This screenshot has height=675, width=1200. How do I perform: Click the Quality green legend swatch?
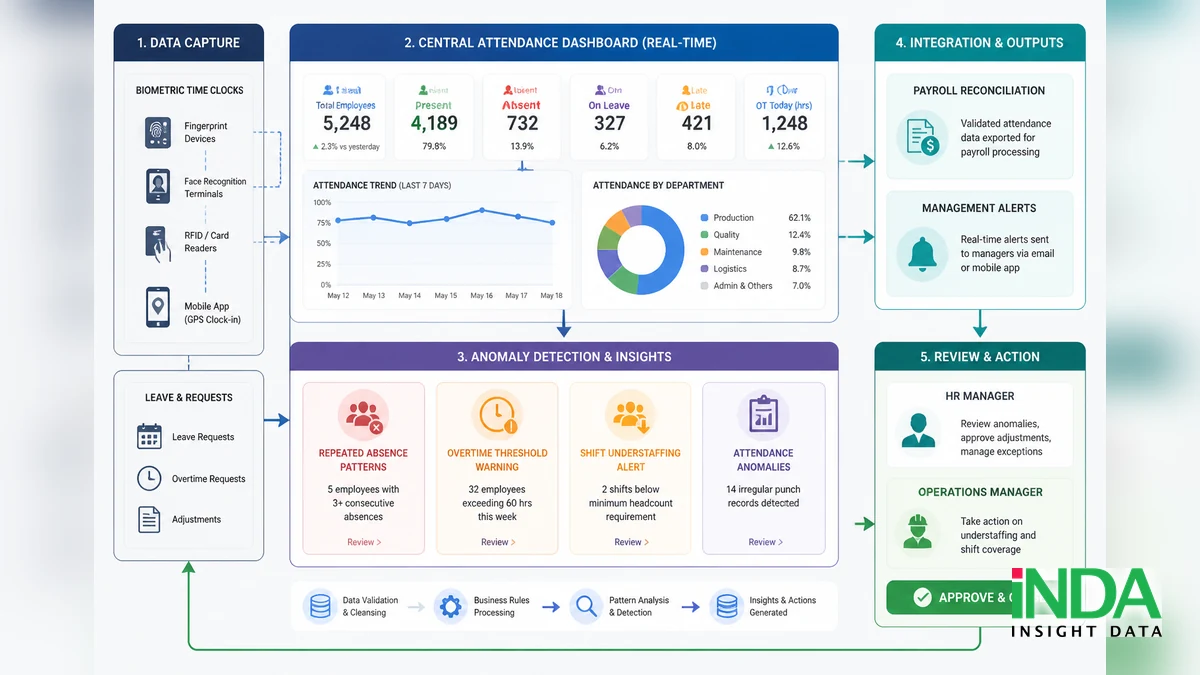pyautogui.click(x=704, y=235)
